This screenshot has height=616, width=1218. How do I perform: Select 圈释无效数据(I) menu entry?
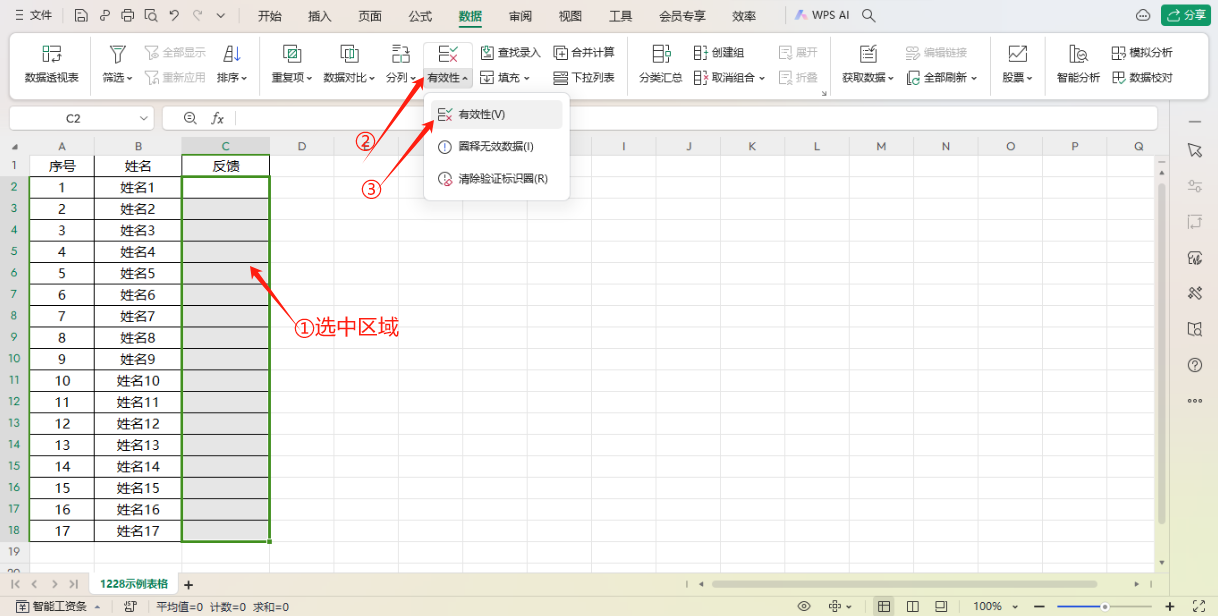pyautogui.click(x=496, y=147)
